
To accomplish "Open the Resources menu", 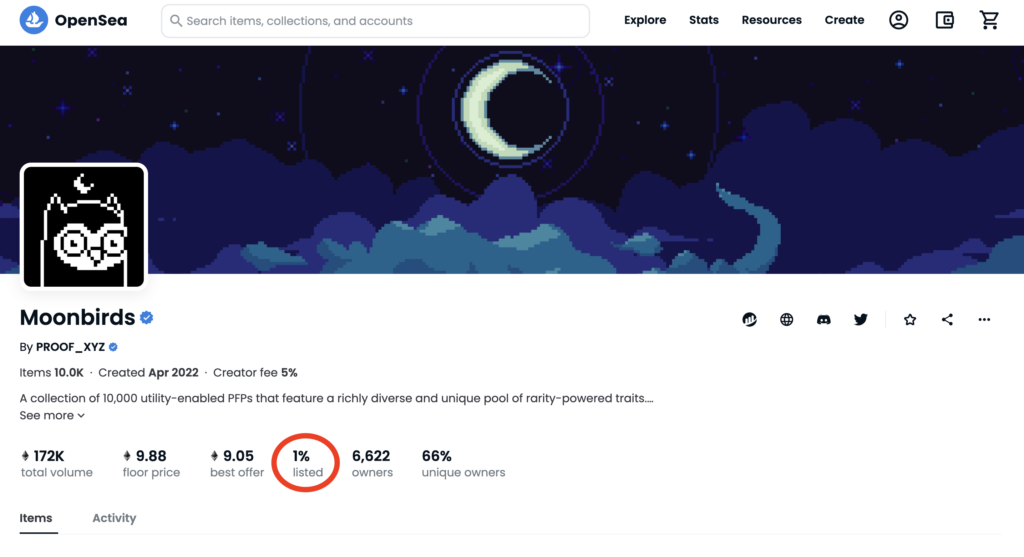I will coord(771,20).
